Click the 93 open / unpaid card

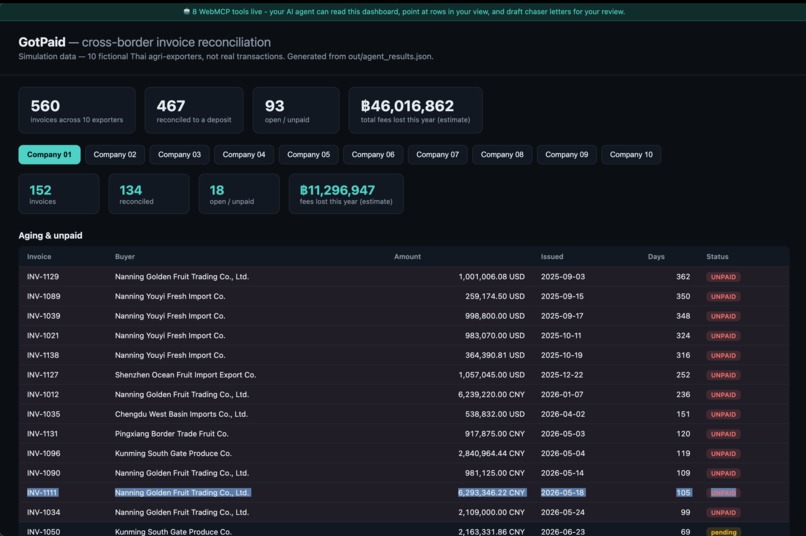pyautogui.click(x=296, y=110)
